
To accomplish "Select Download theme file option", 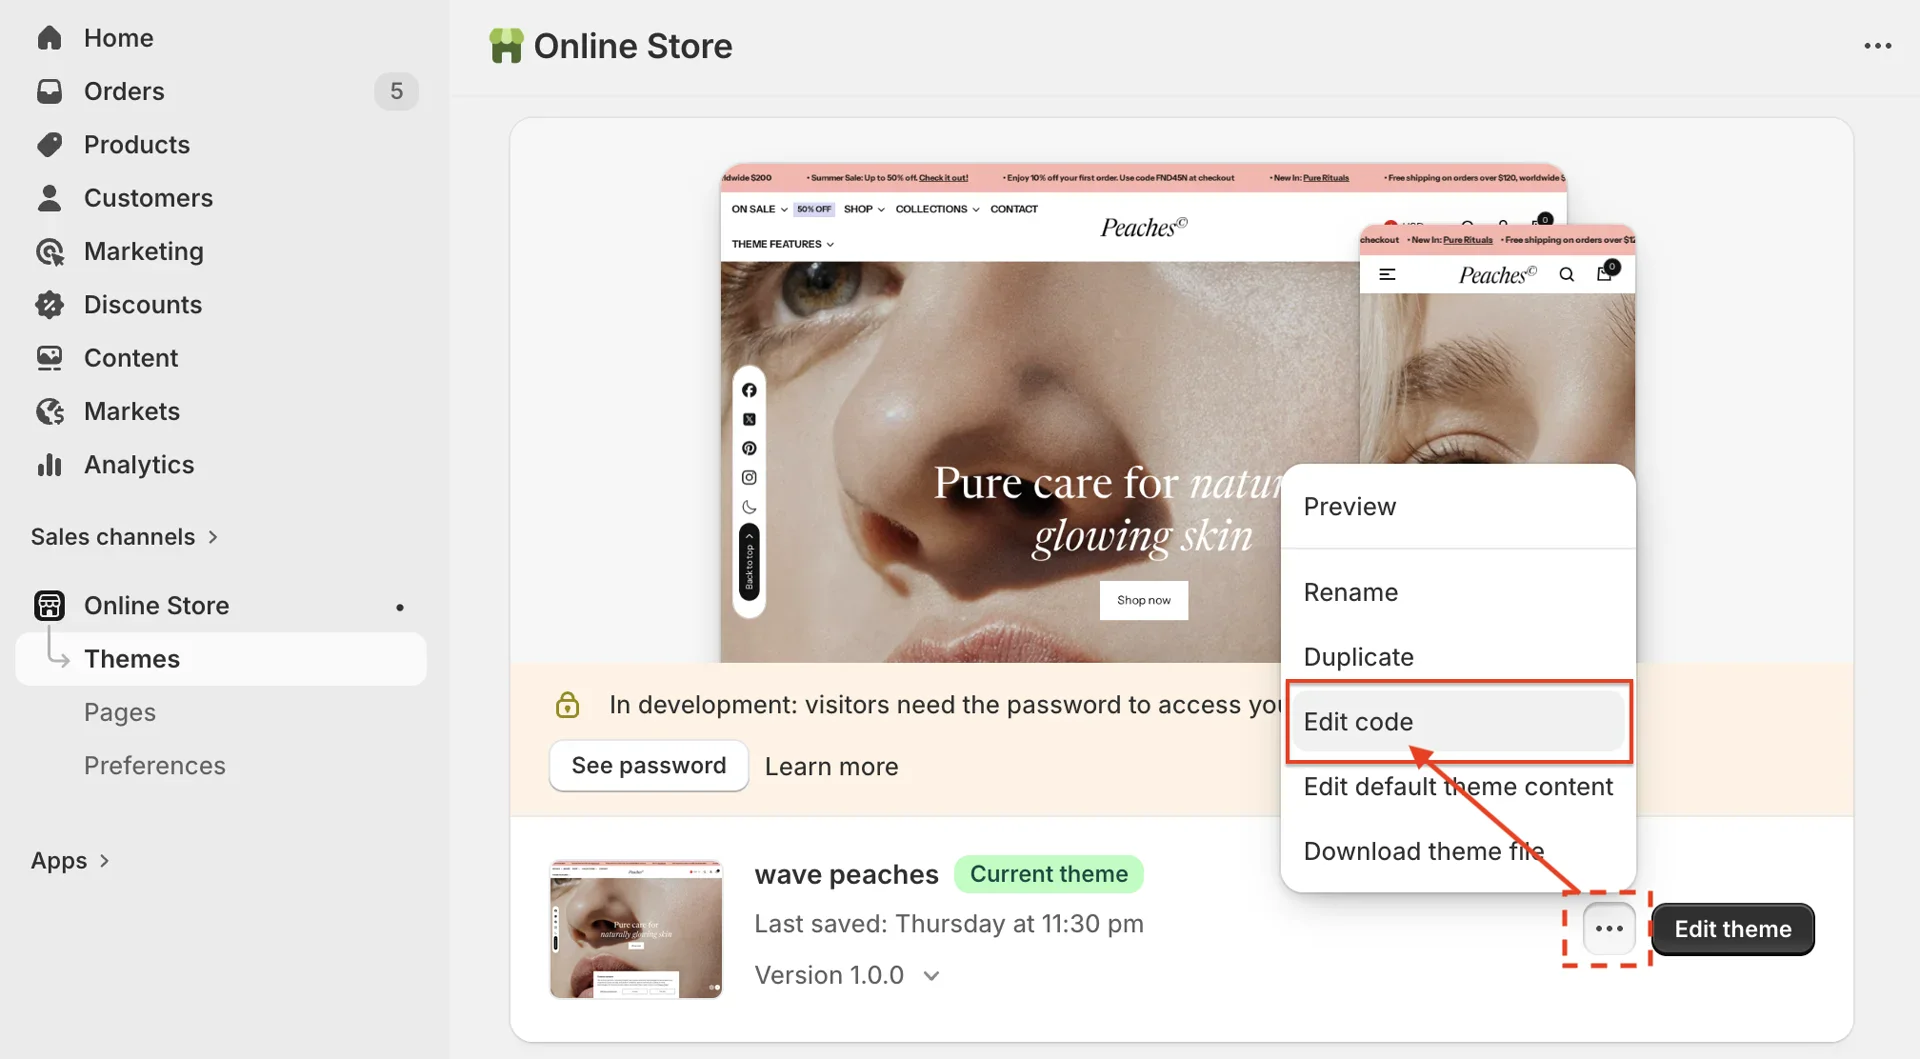I will click(1424, 851).
